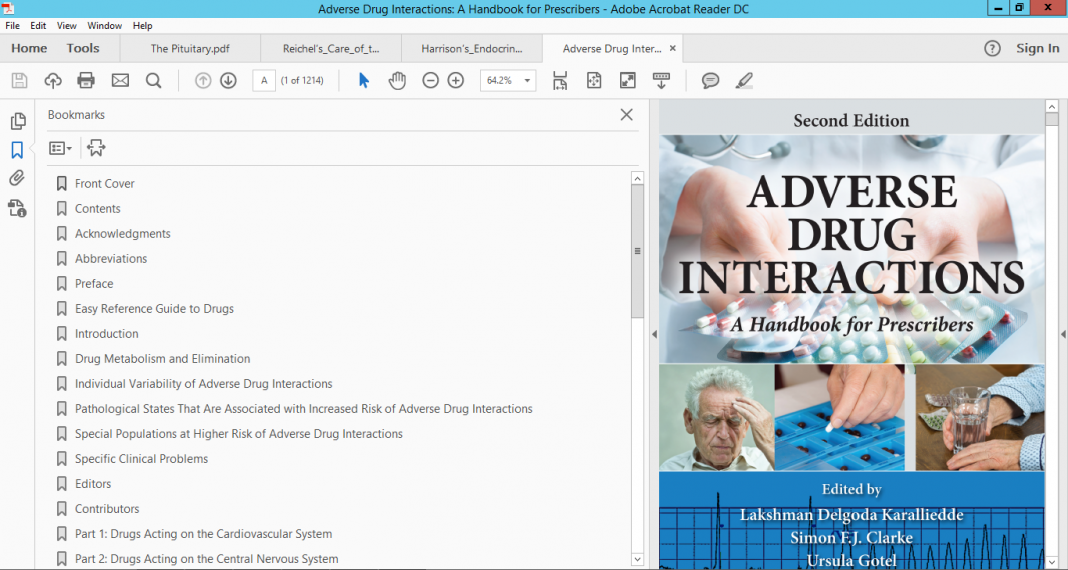Image resolution: width=1068 pixels, height=570 pixels.
Task: Click the Zoom in plus icon
Action: click(456, 80)
